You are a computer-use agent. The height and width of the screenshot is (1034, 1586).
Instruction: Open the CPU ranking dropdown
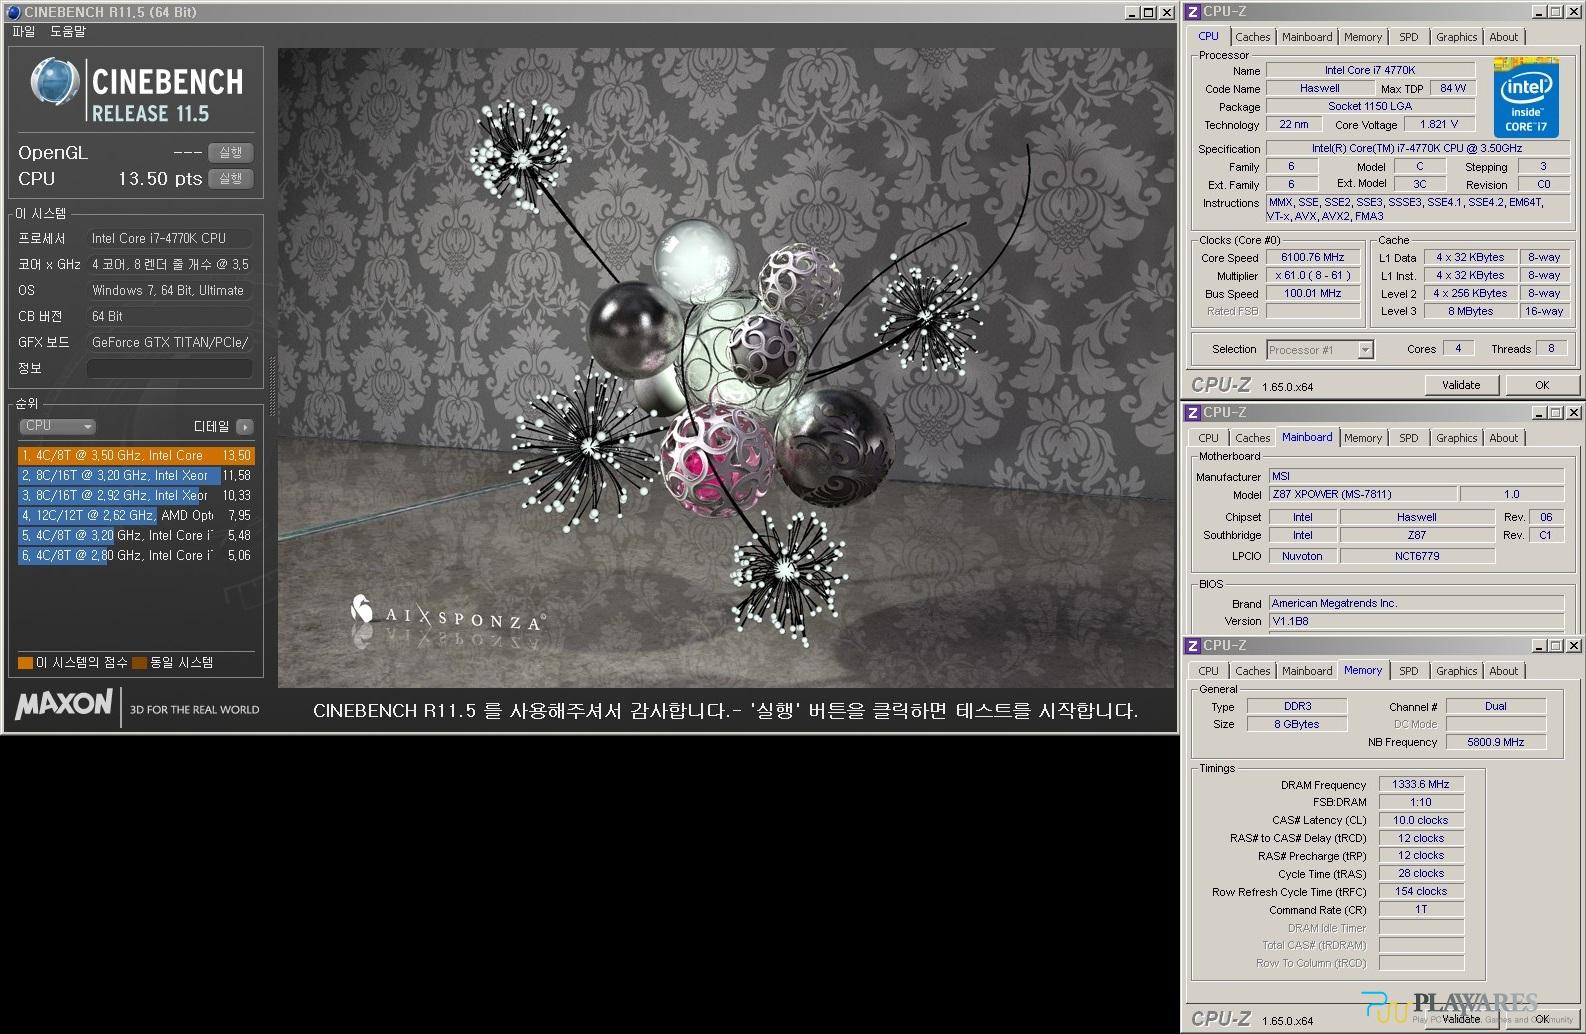(57, 426)
